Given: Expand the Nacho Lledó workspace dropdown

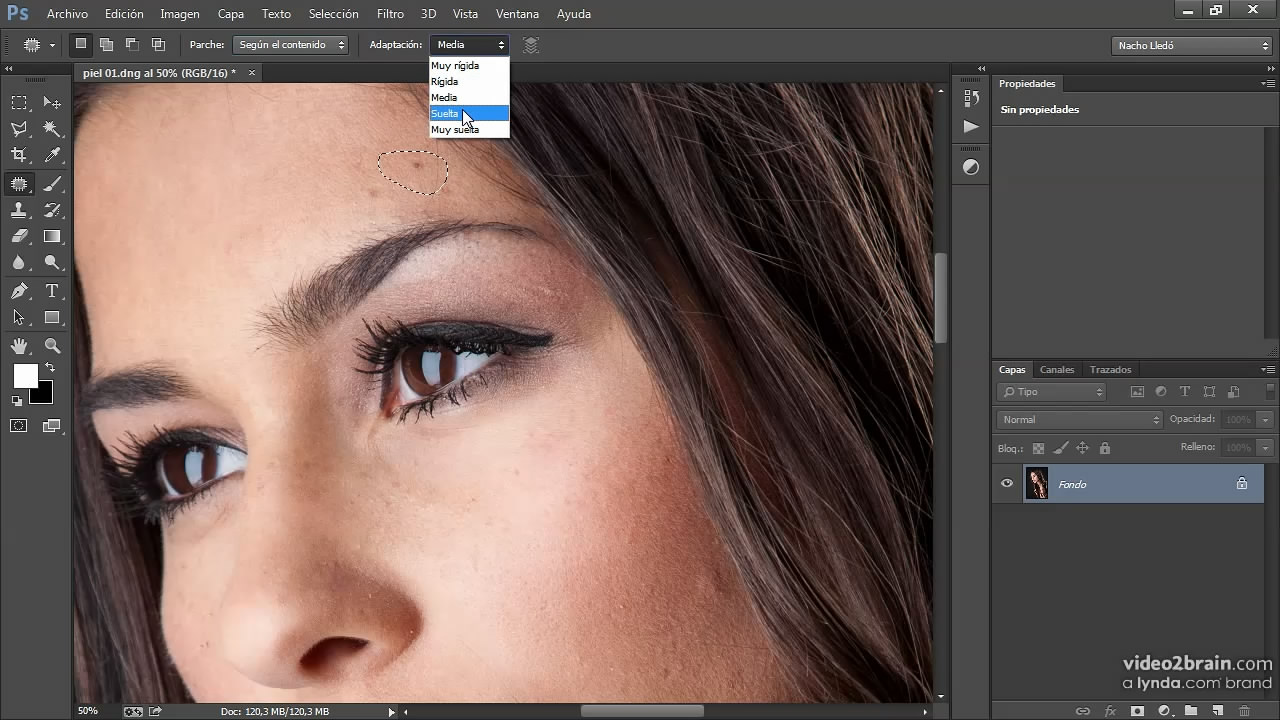Looking at the screenshot, I should point(1191,45).
